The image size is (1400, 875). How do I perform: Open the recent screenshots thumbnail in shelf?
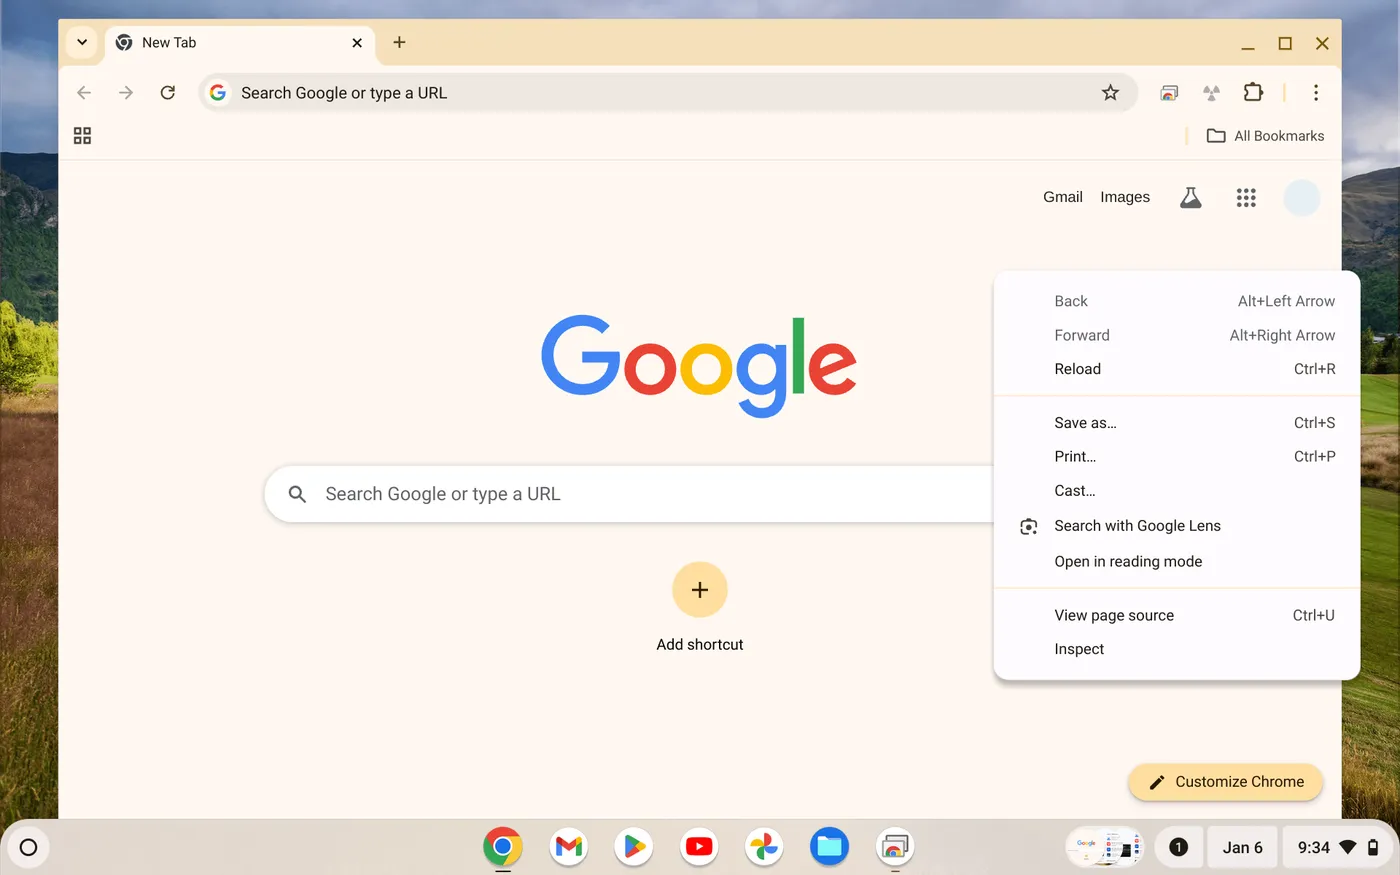click(1105, 847)
